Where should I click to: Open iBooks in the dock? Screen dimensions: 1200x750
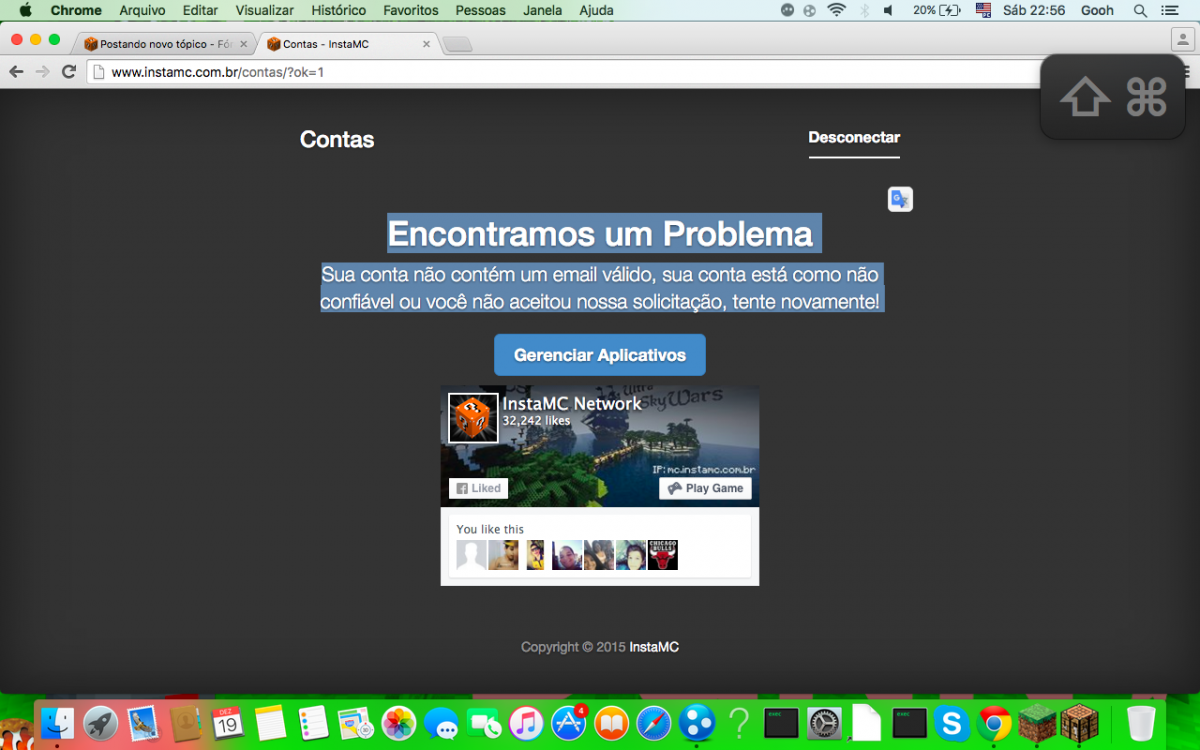click(x=611, y=723)
